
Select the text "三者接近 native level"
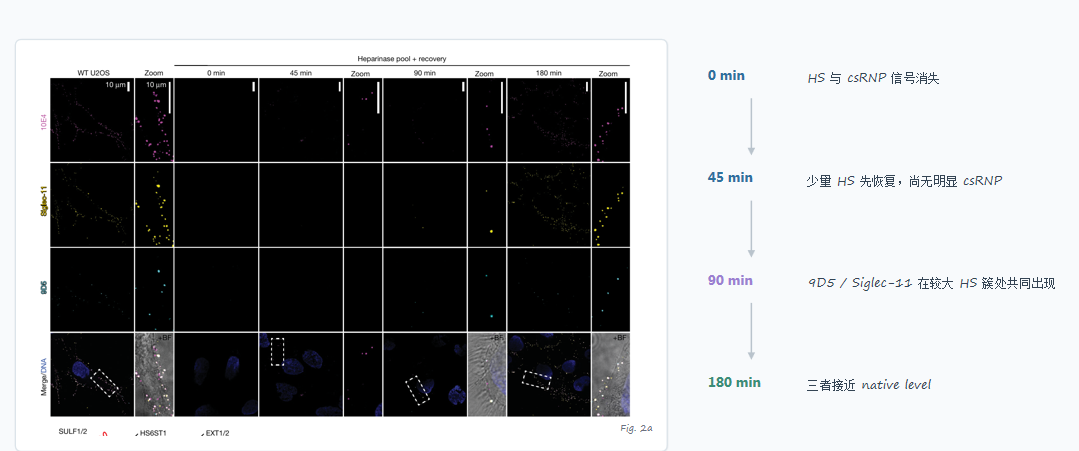[x=868, y=385]
